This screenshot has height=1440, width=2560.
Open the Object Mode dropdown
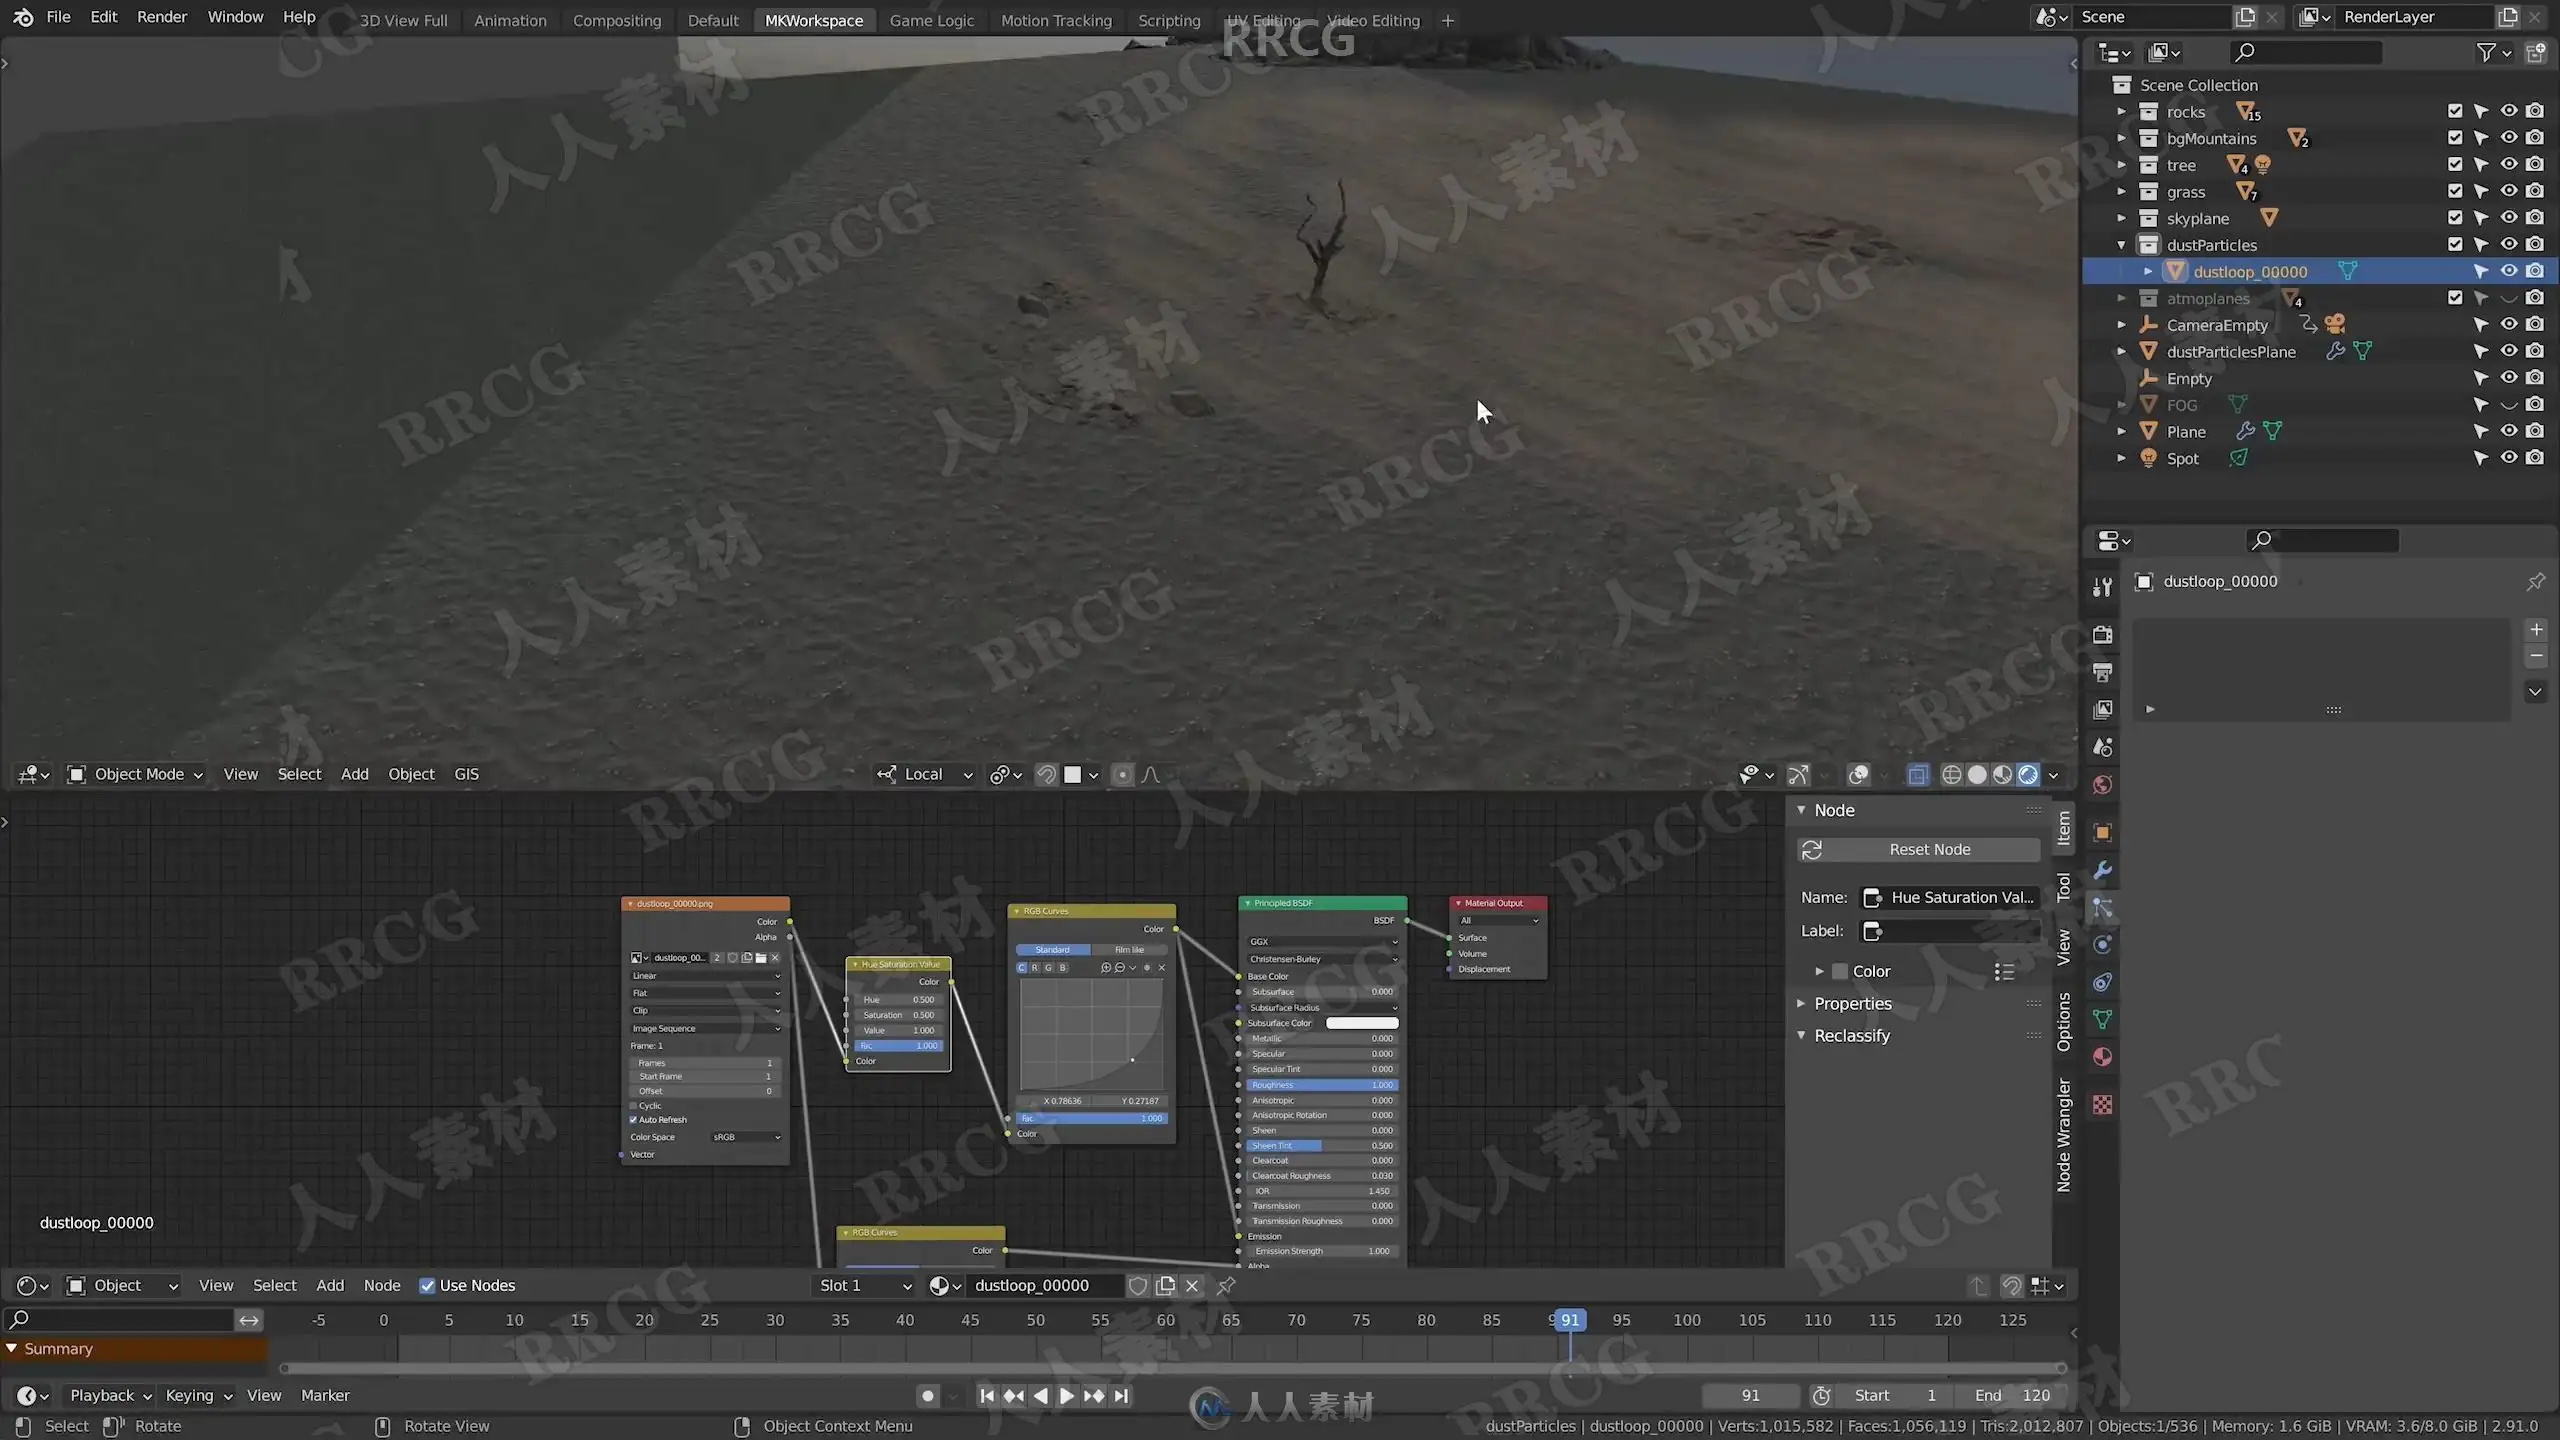click(135, 775)
